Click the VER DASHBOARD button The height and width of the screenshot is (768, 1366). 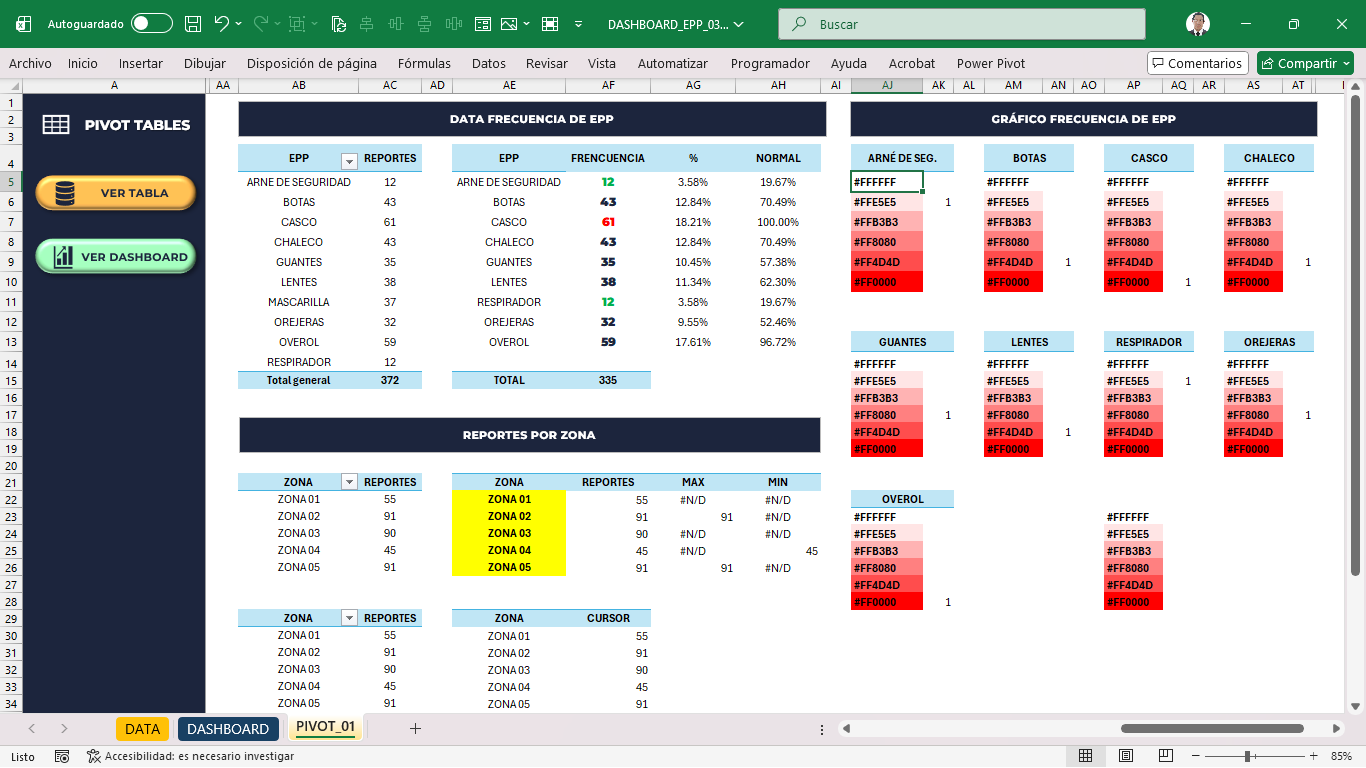(x=116, y=257)
